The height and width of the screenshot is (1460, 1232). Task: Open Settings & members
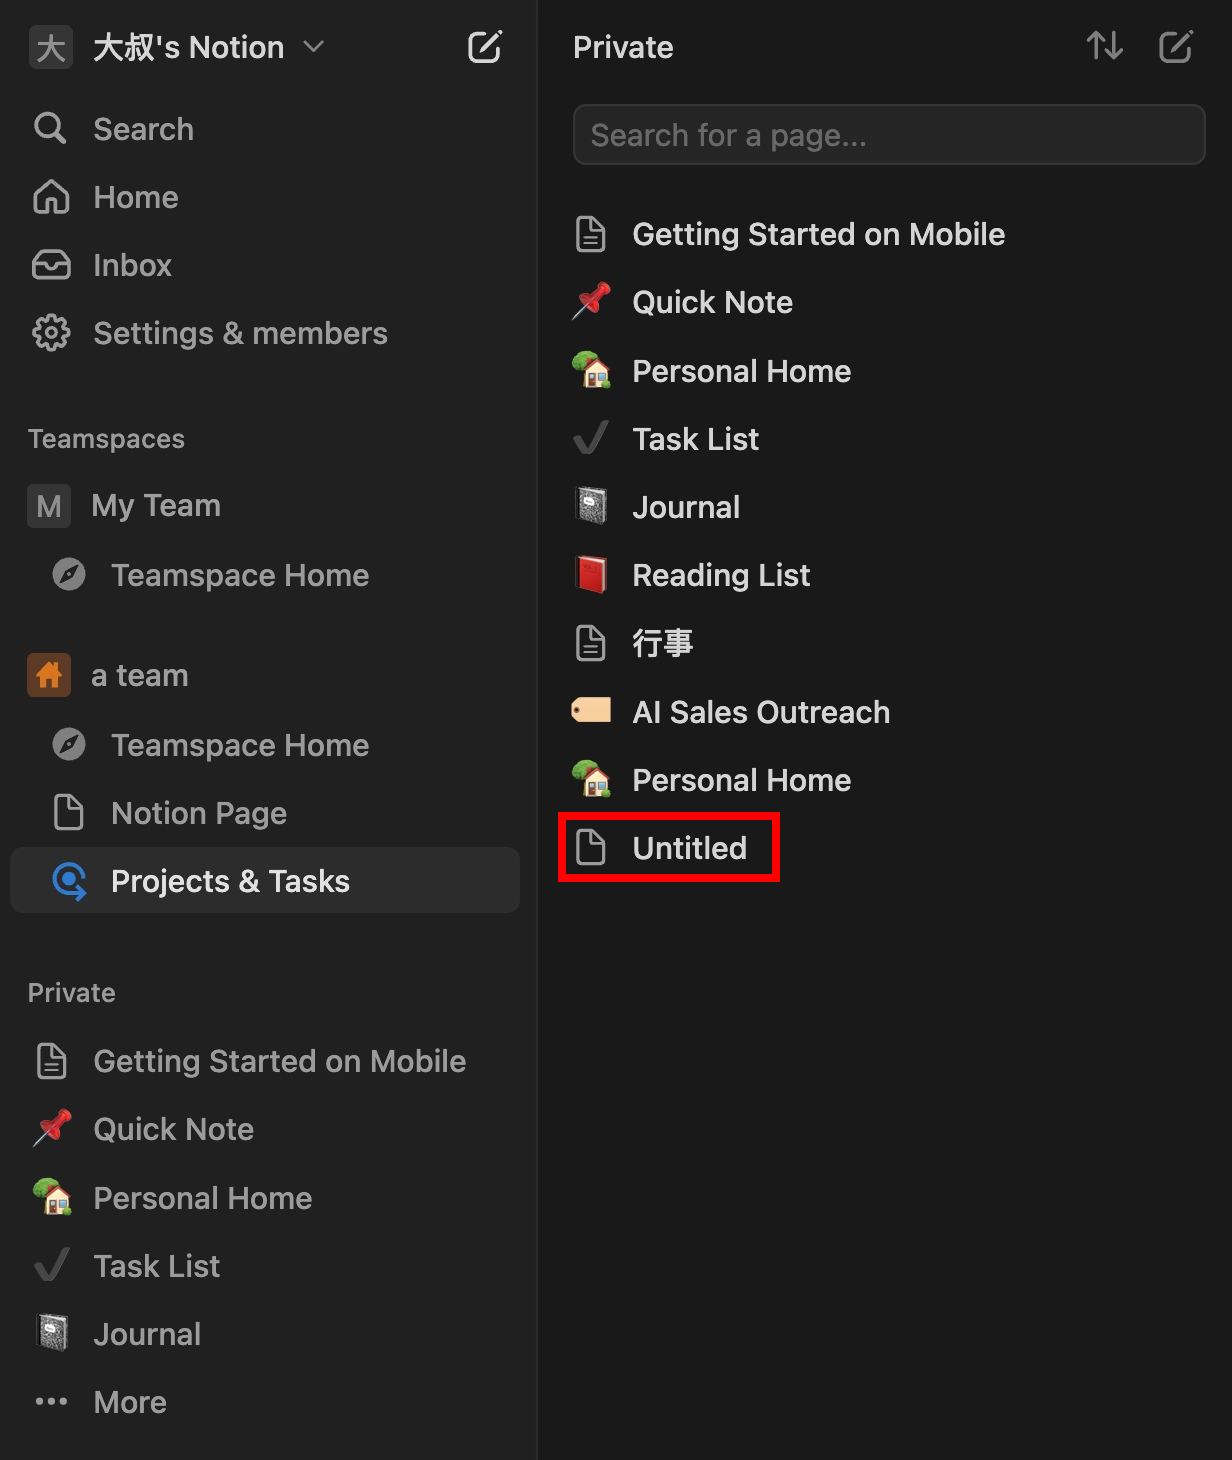[240, 333]
